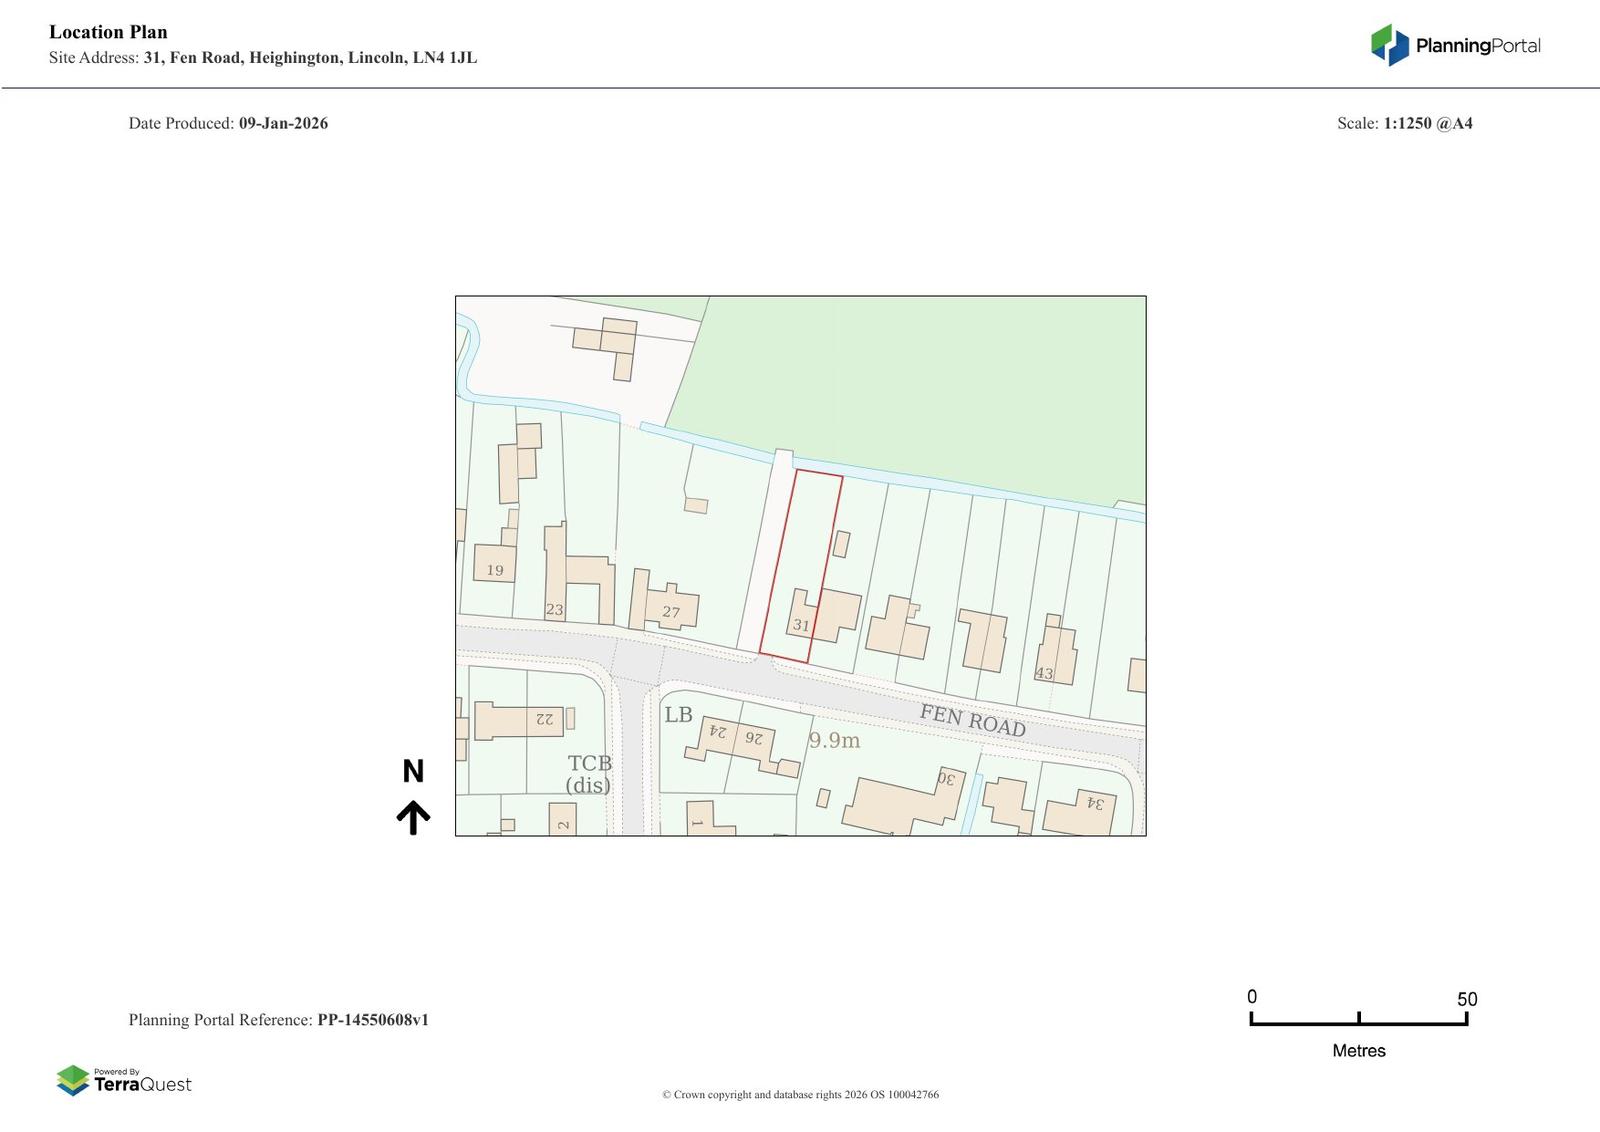
Task: Select building number 27 on the map
Action: click(x=670, y=612)
